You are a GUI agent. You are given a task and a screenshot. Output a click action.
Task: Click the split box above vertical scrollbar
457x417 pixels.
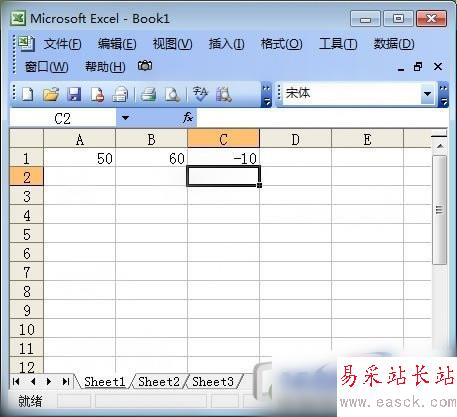[x=439, y=136]
